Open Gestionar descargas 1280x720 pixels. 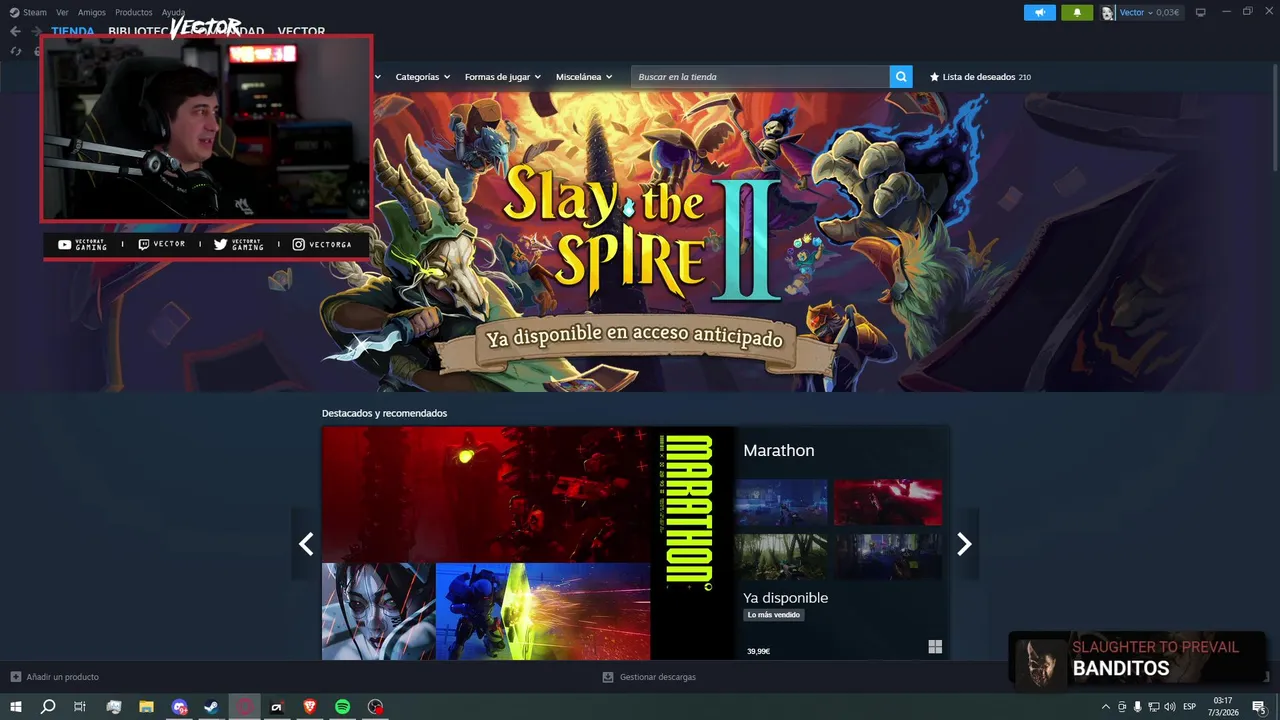[649, 677]
